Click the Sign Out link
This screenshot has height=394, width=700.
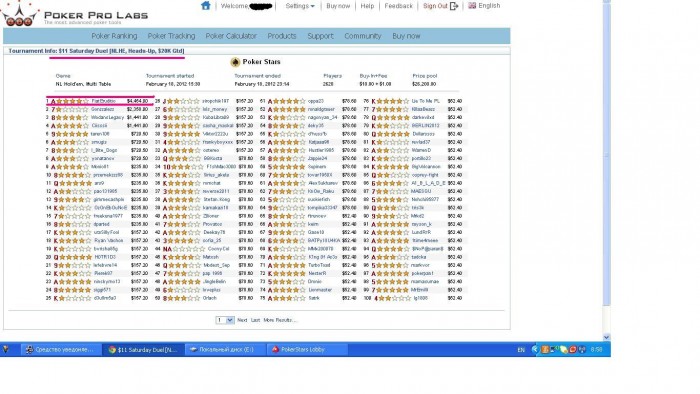coord(435,6)
